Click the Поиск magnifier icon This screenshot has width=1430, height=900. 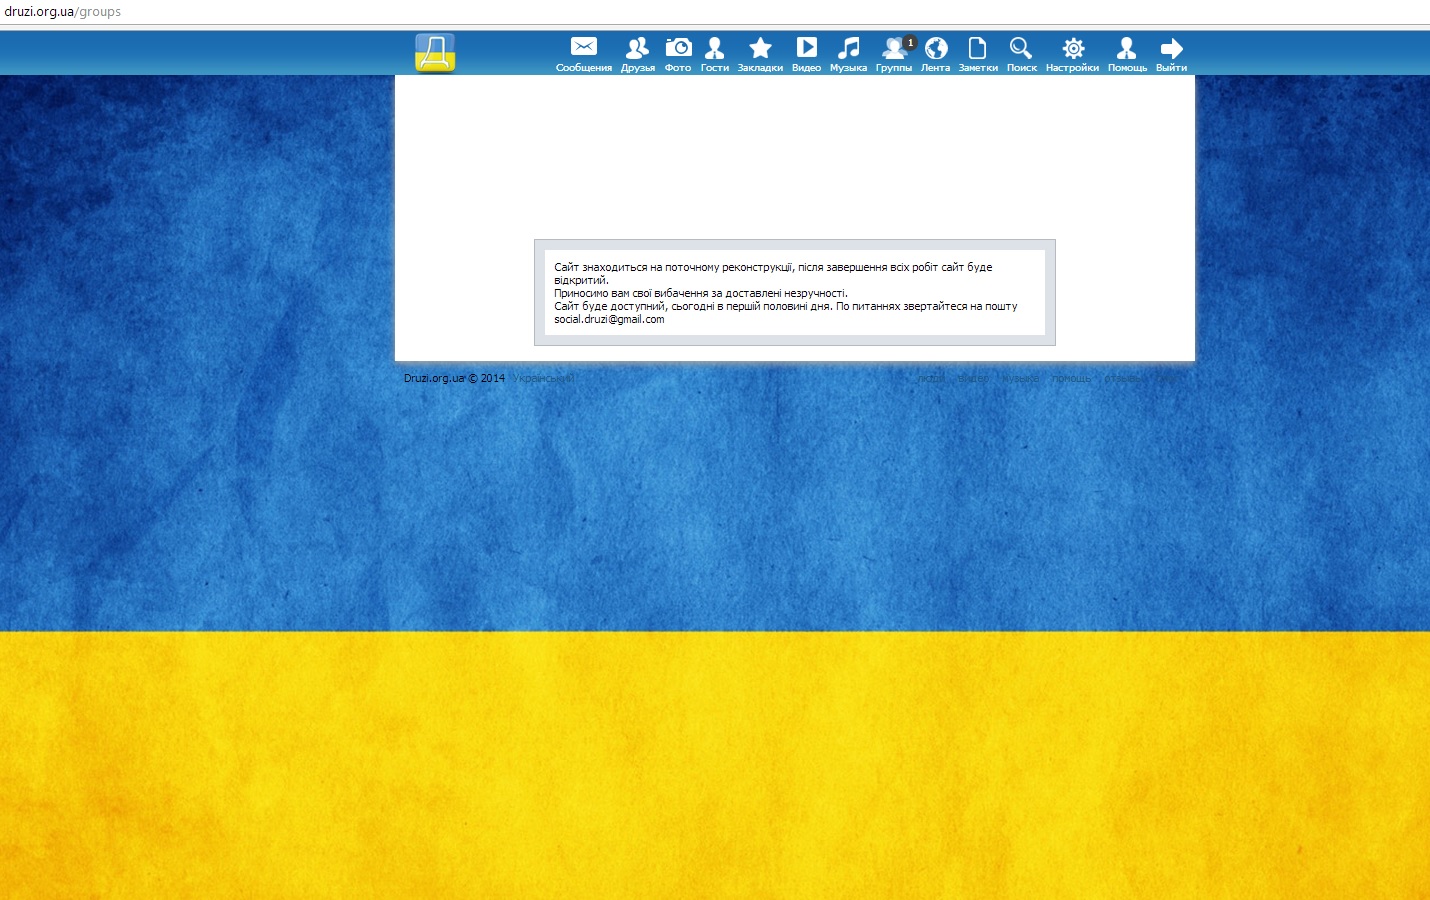tap(1021, 49)
